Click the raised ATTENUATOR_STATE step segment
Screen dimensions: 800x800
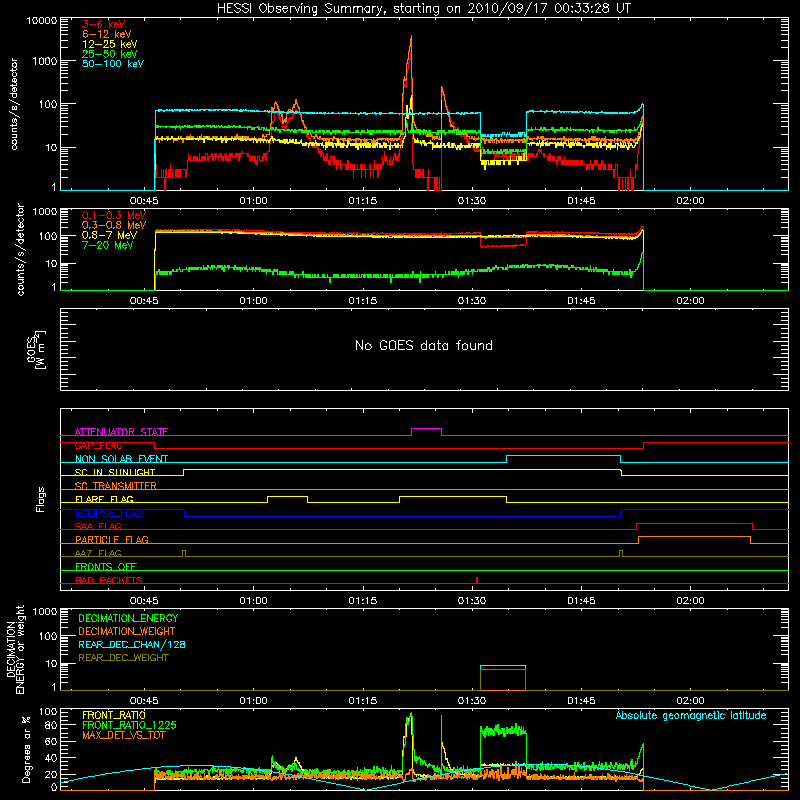[427, 429]
